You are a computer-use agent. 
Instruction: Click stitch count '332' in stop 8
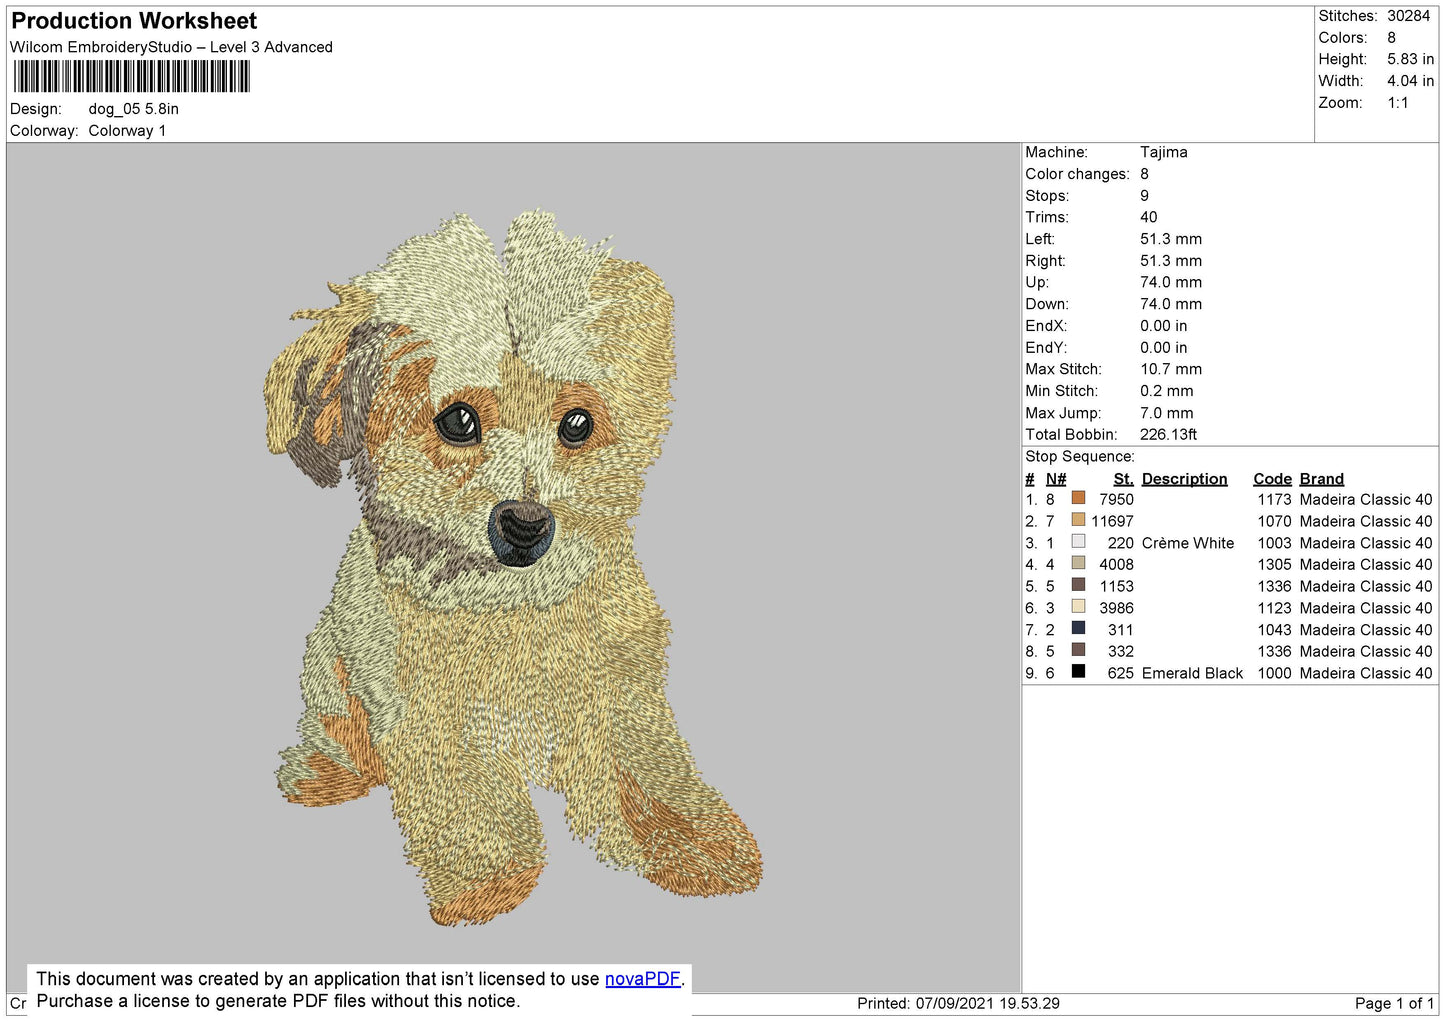tap(1120, 652)
